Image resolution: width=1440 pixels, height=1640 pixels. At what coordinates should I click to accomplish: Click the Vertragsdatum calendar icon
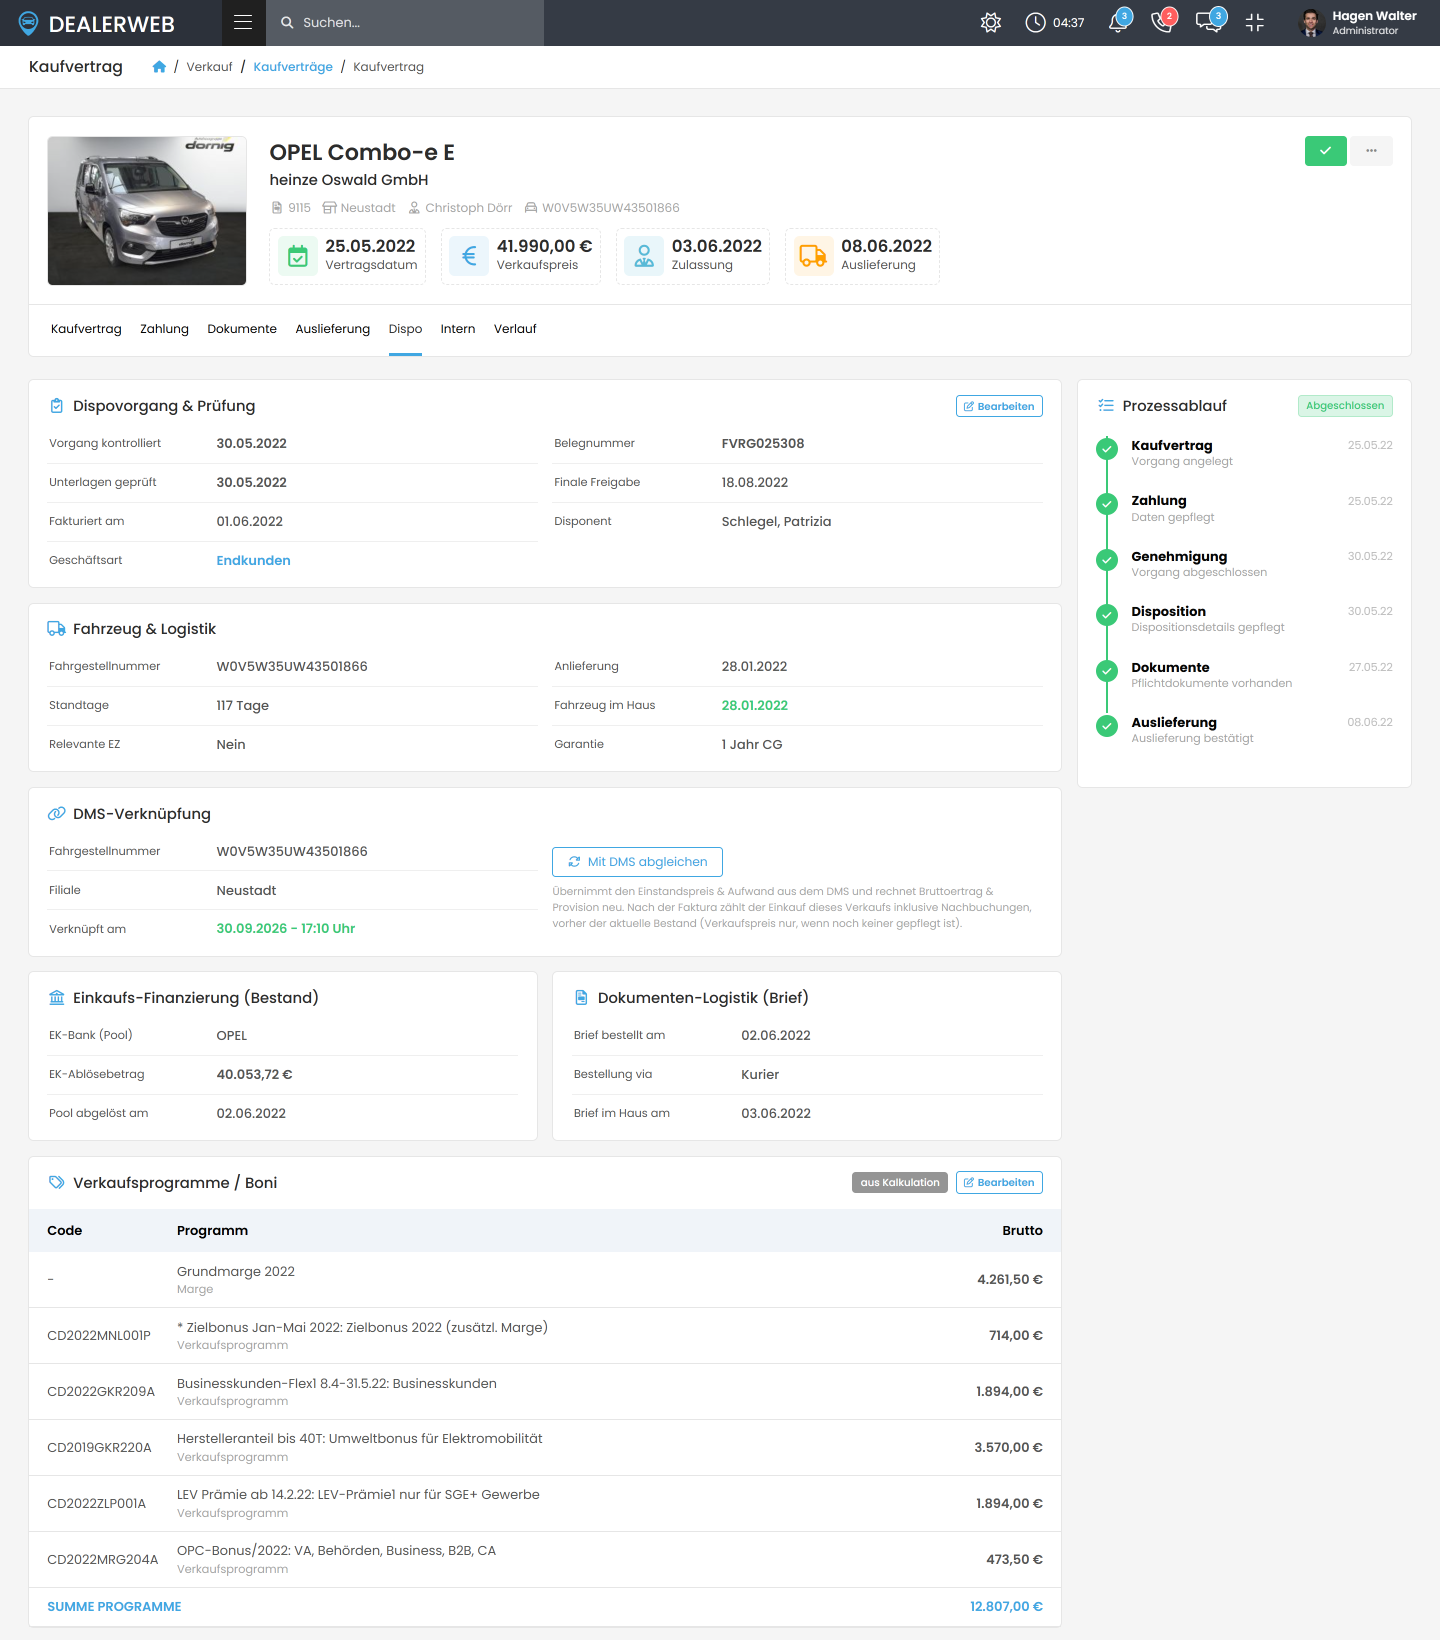point(298,256)
